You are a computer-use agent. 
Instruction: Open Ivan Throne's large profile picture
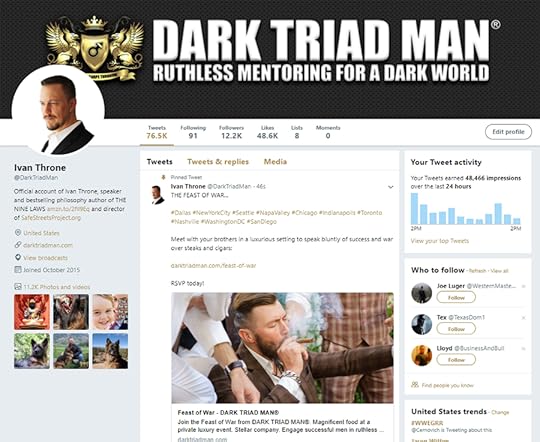point(58,111)
